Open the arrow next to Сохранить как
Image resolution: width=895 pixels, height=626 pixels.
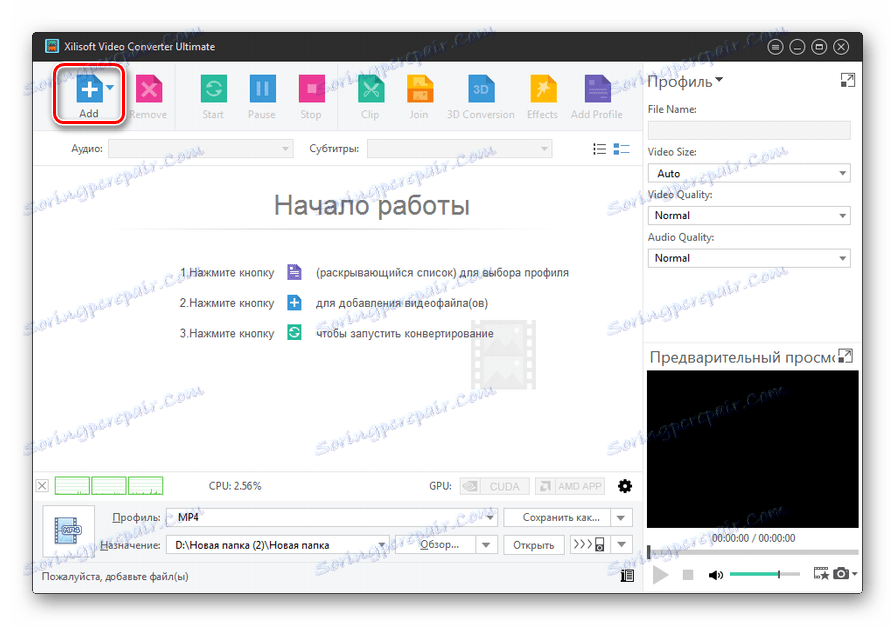621,518
